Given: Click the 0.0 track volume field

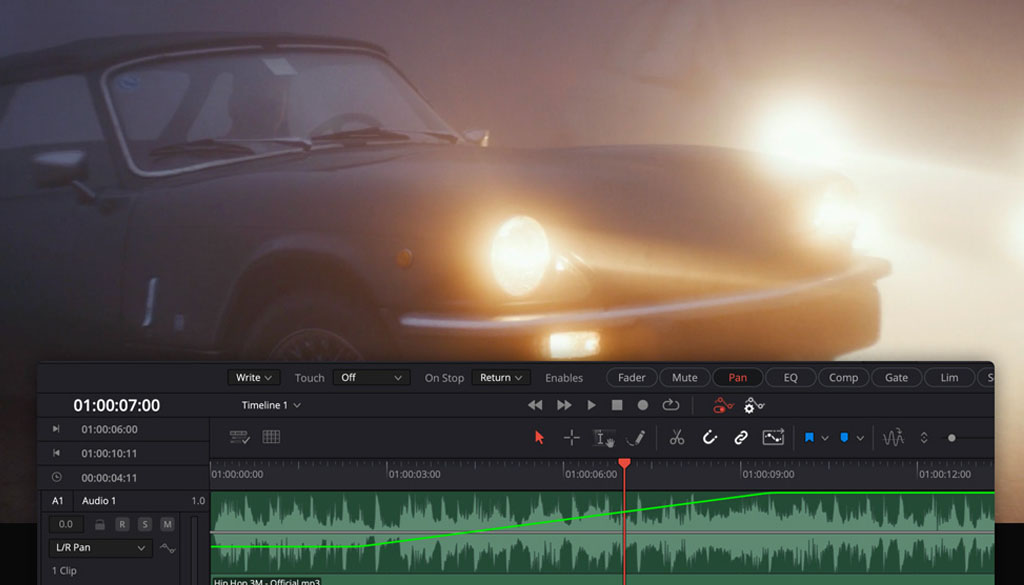Looking at the screenshot, I should [x=66, y=524].
